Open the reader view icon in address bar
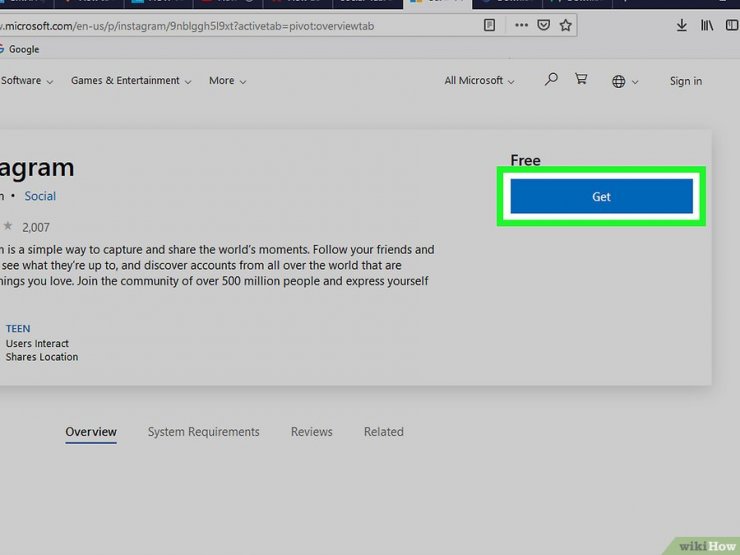This screenshot has width=740, height=555. tap(489, 25)
